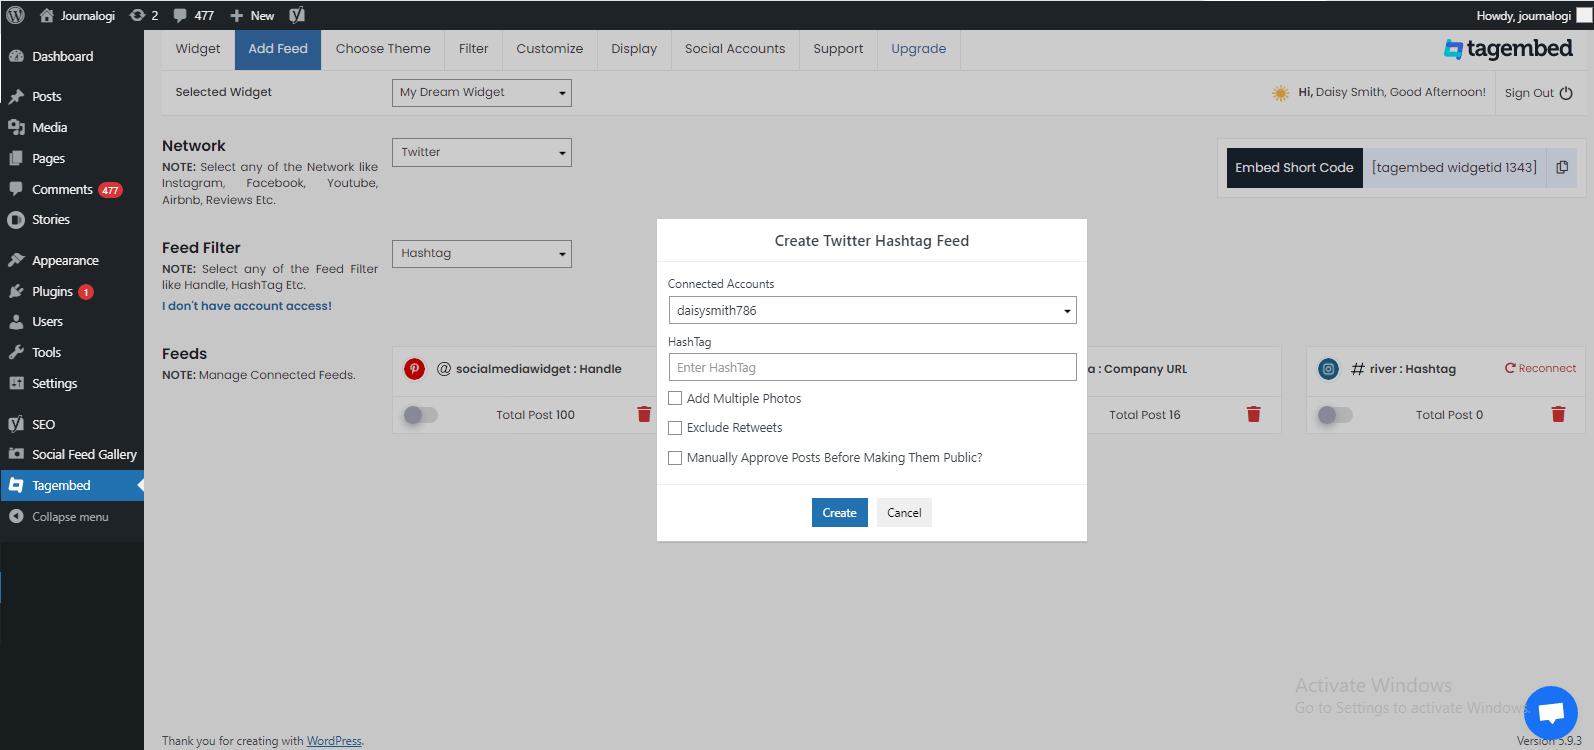
Task: Open the chat support bubble
Action: coord(1551,712)
